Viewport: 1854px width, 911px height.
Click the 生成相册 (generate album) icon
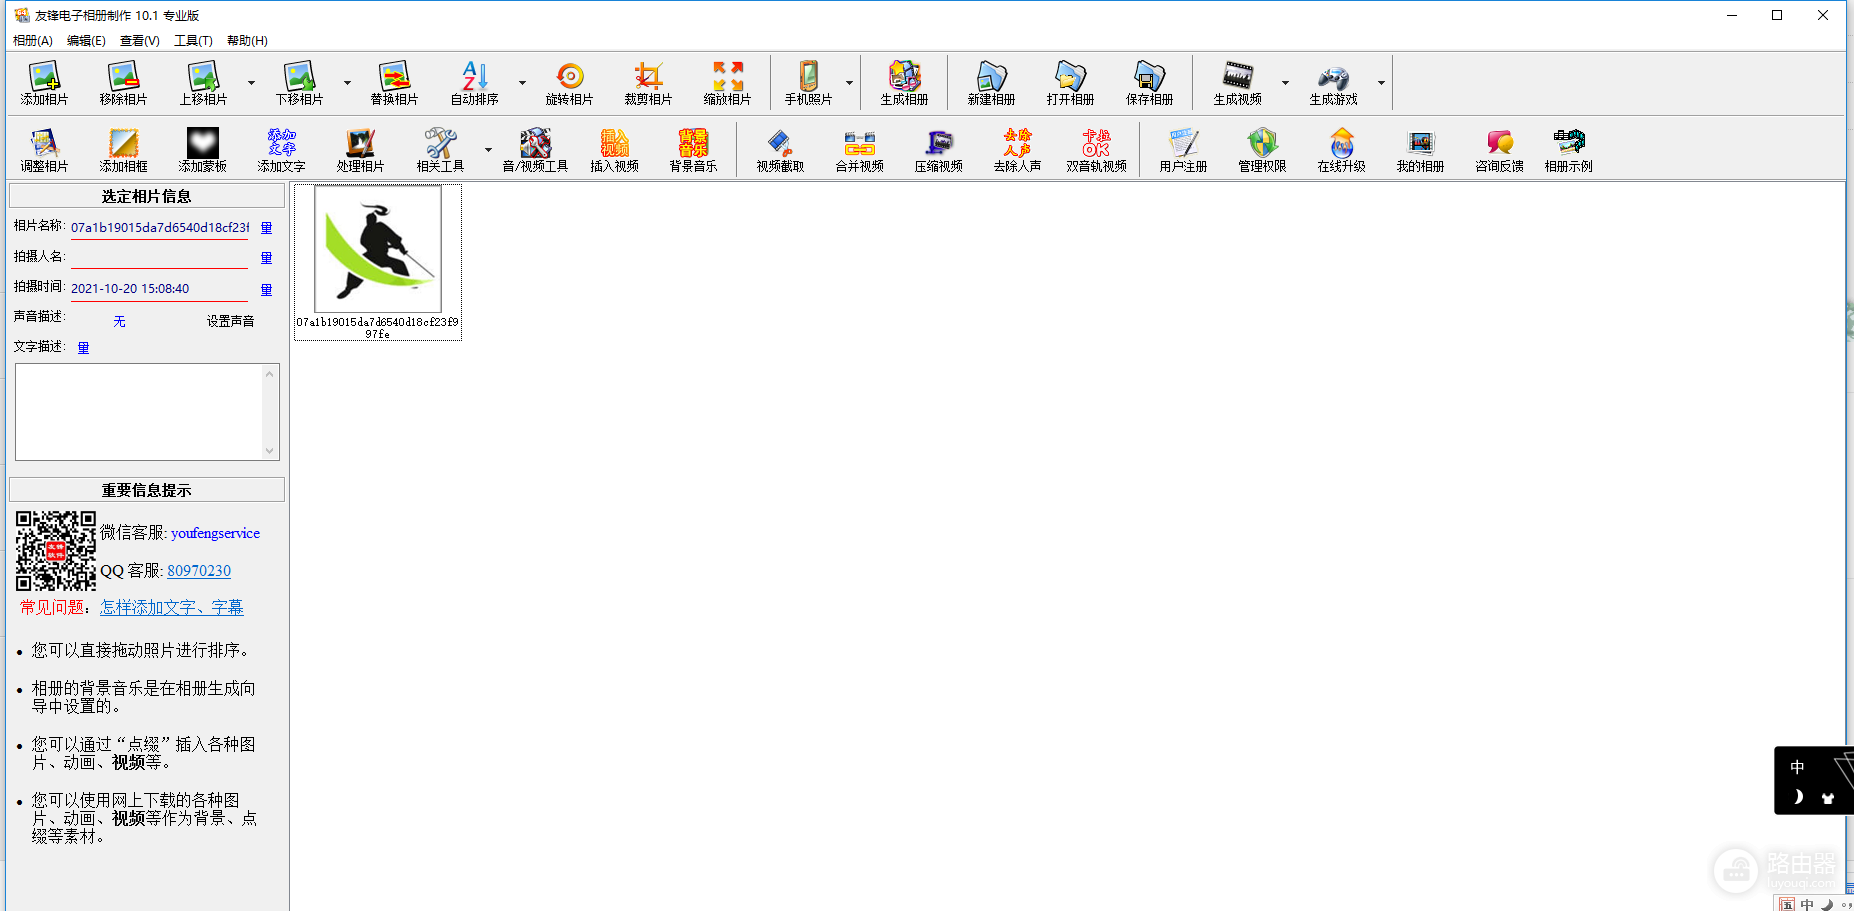pos(904,83)
